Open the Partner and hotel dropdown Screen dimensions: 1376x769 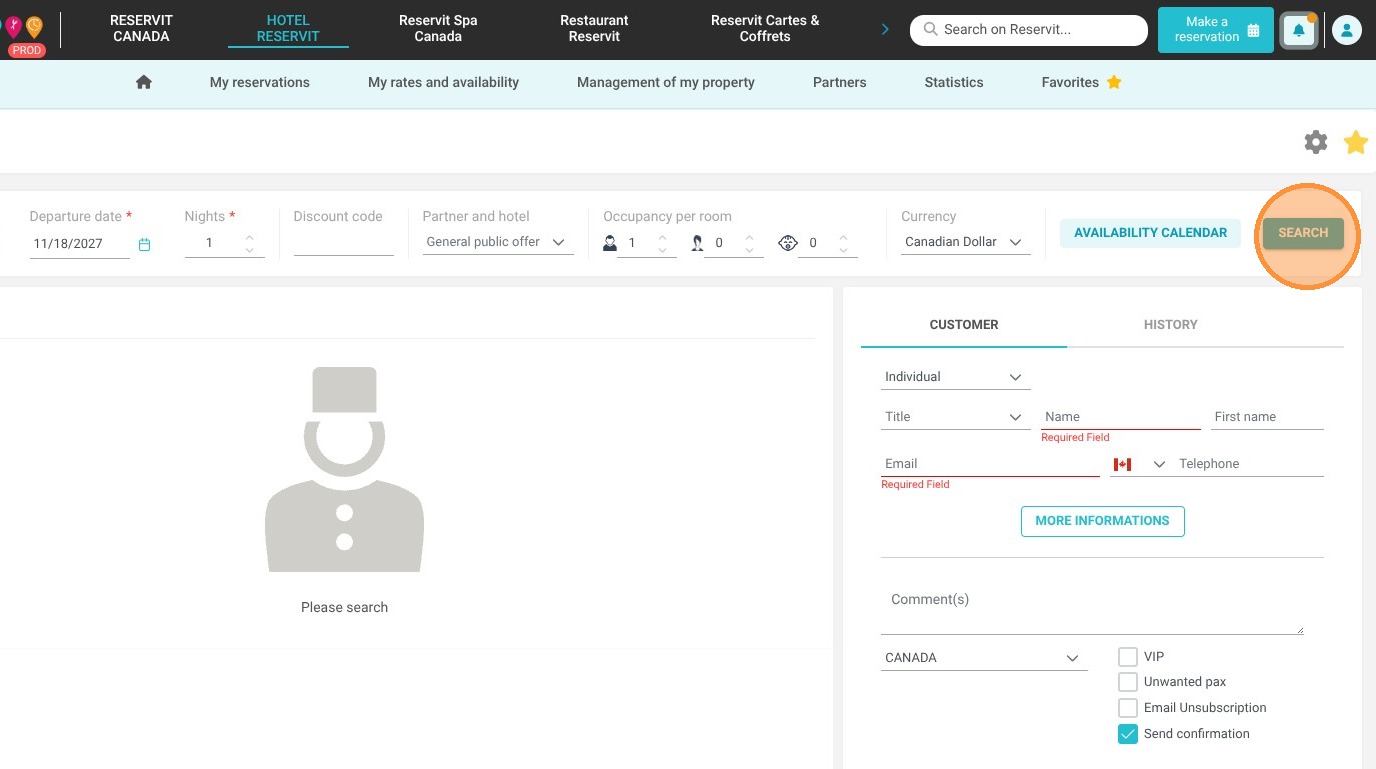tap(498, 242)
